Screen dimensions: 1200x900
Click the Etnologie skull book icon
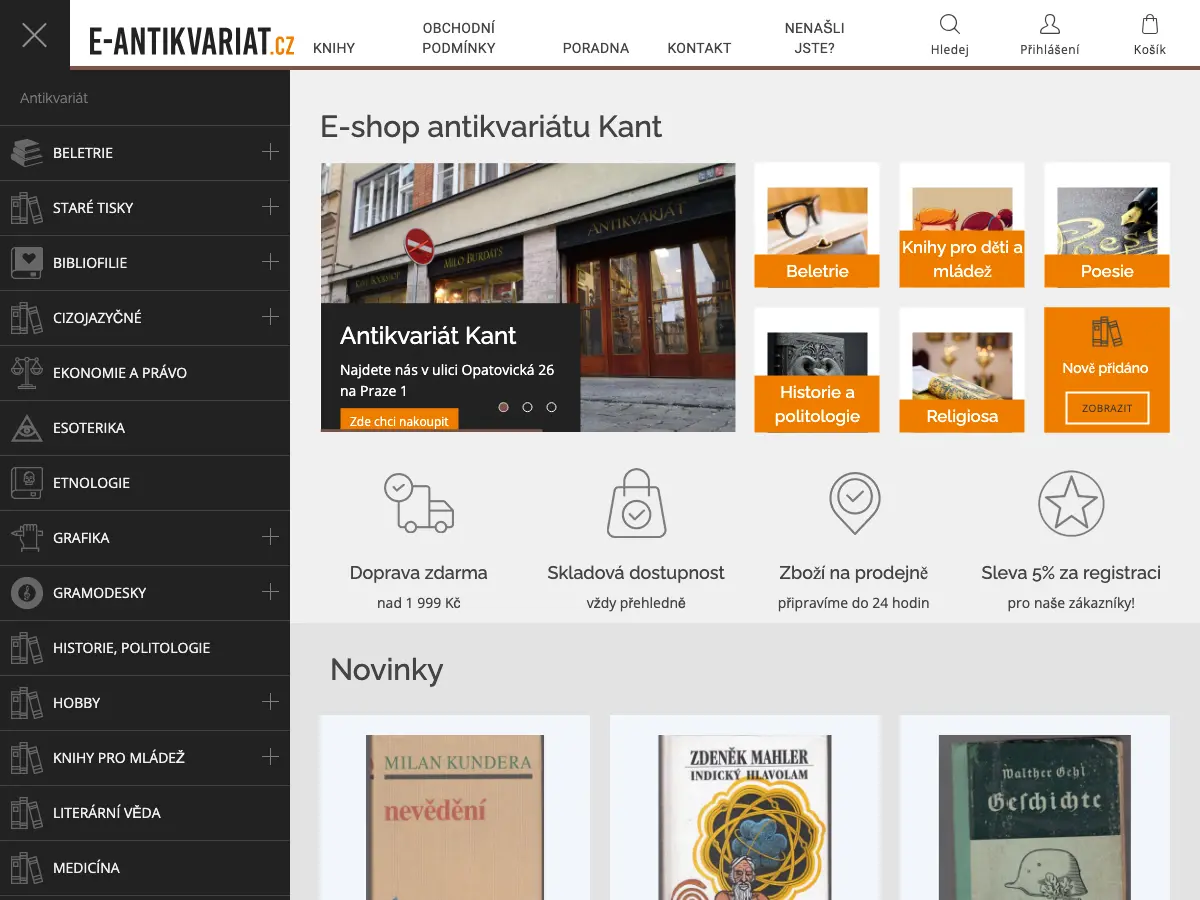26,483
